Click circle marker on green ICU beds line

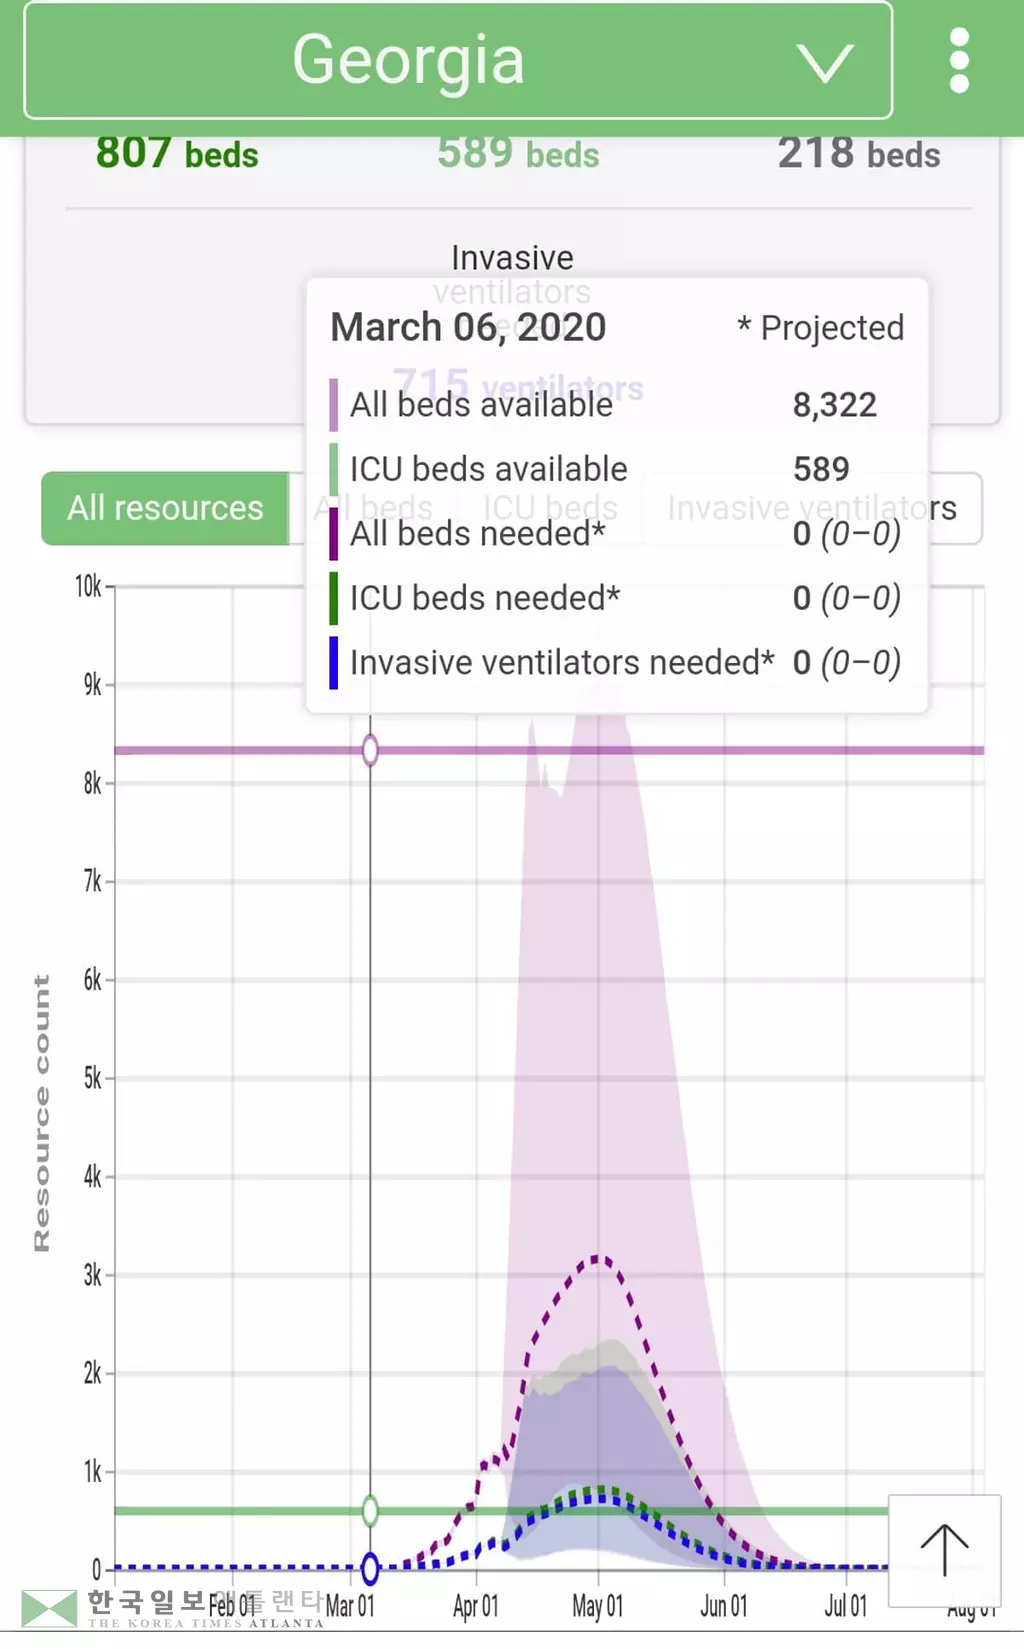pyautogui.click(x=370, y=1510)
